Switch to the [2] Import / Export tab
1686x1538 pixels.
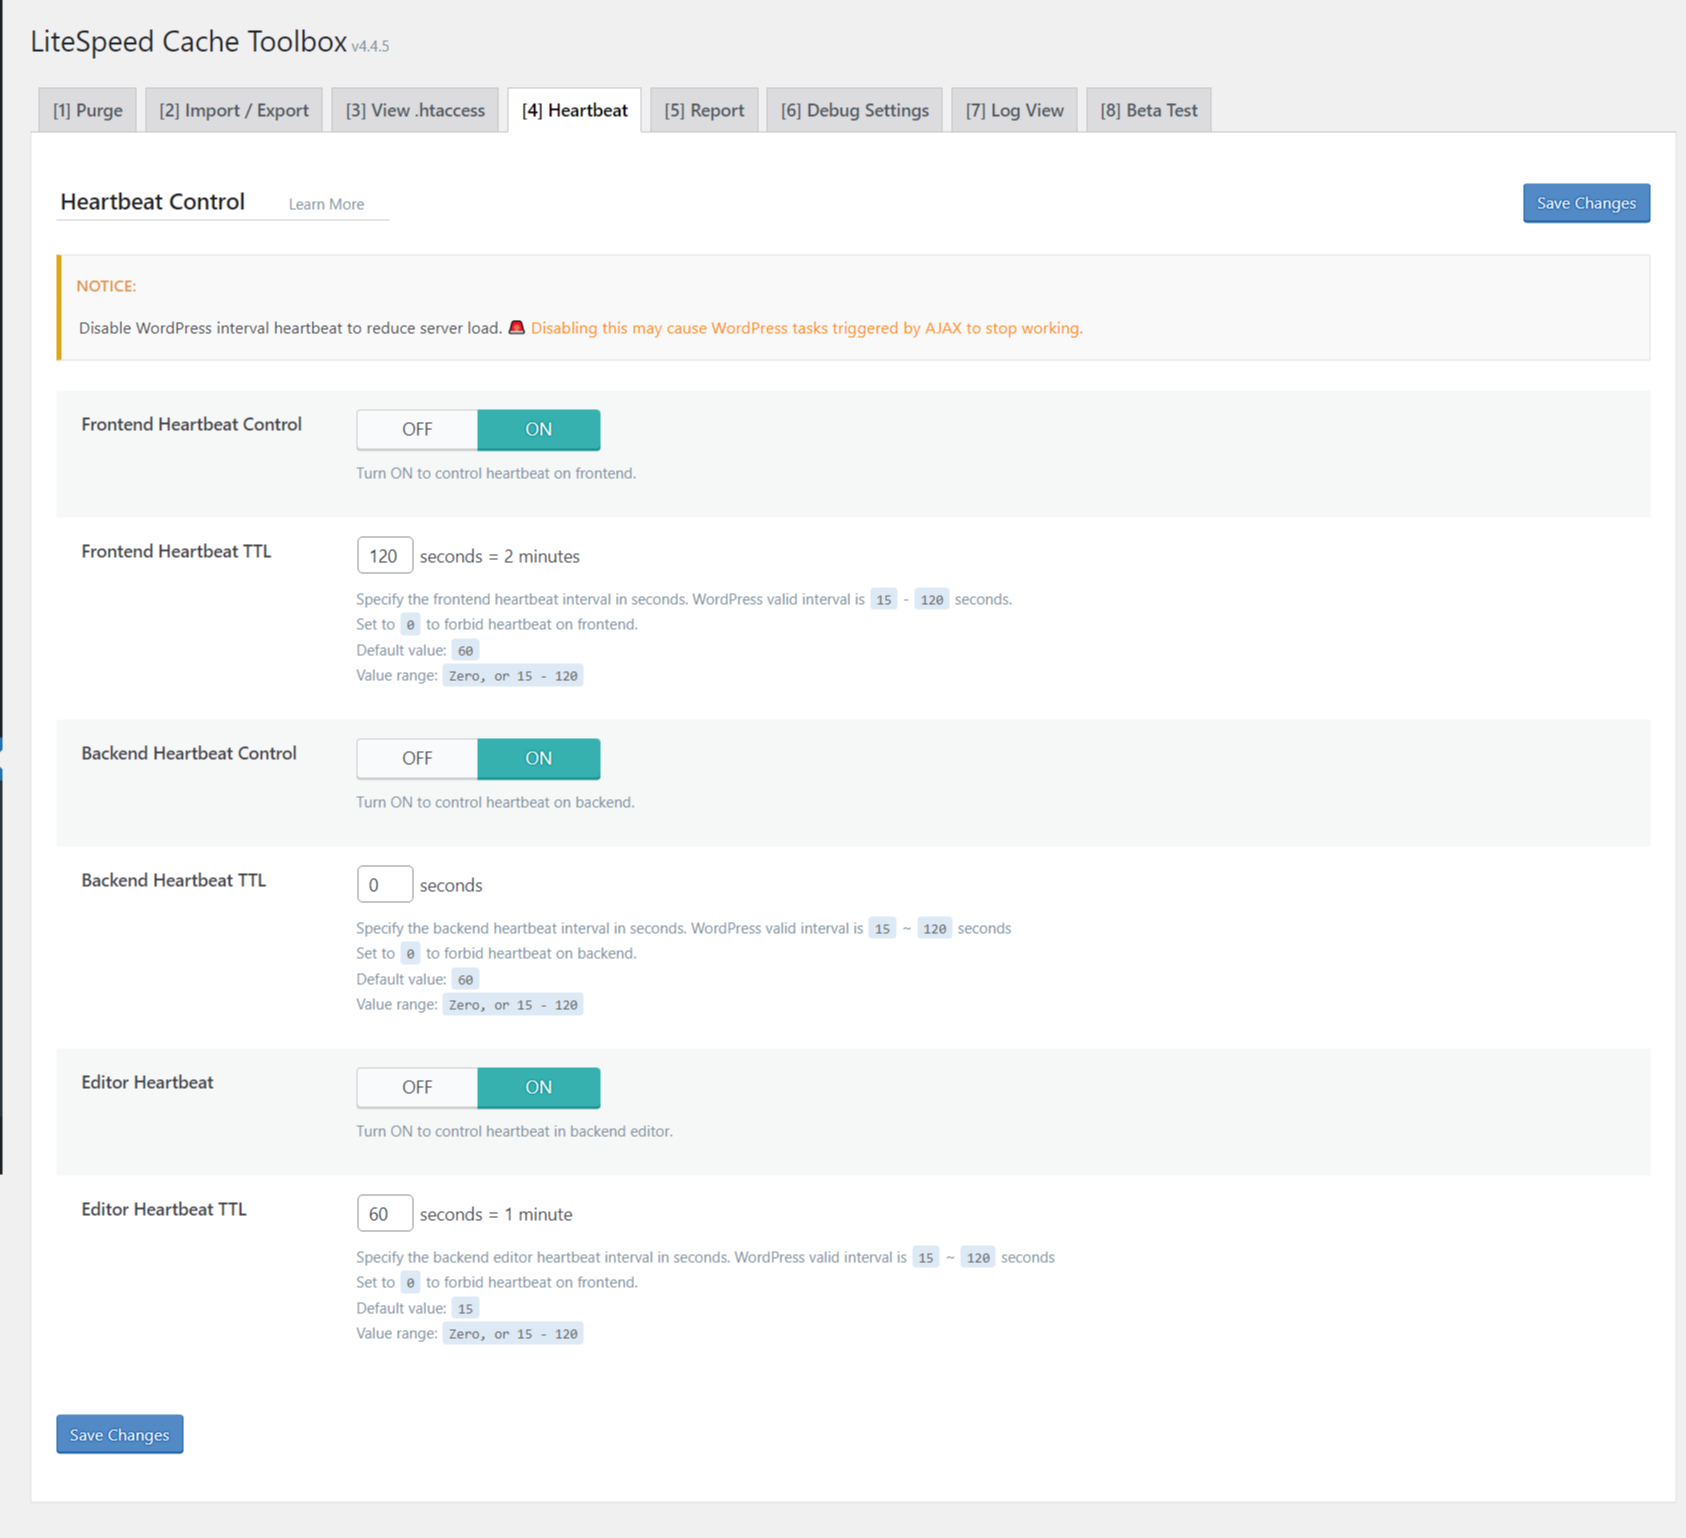click(234, 110)
